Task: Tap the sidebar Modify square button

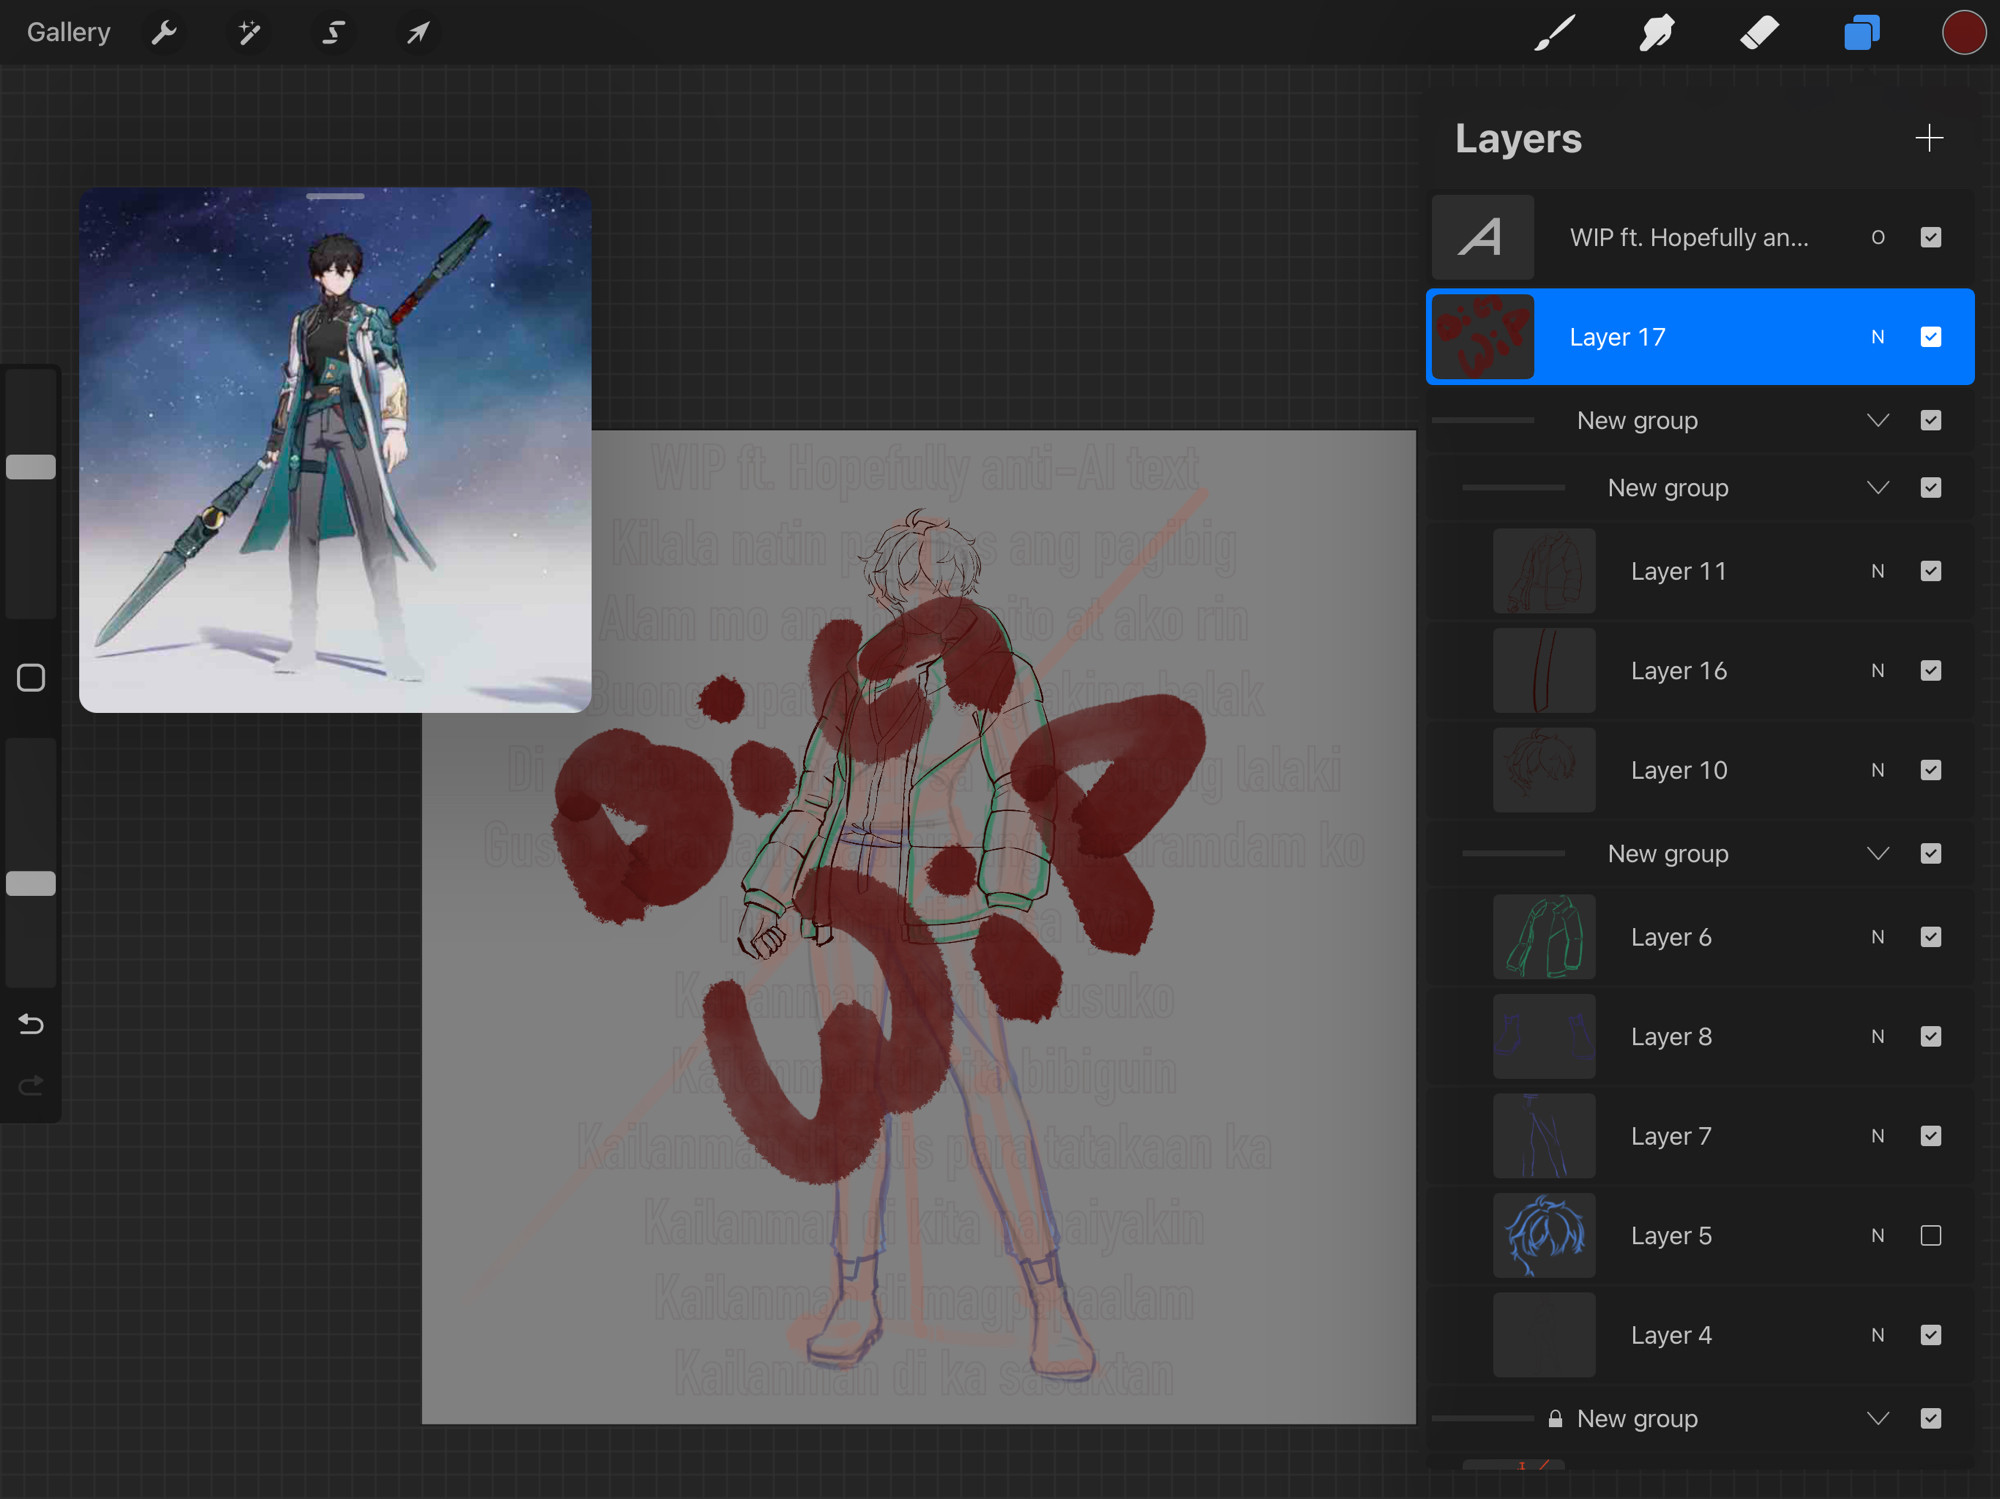Action: 31,678
